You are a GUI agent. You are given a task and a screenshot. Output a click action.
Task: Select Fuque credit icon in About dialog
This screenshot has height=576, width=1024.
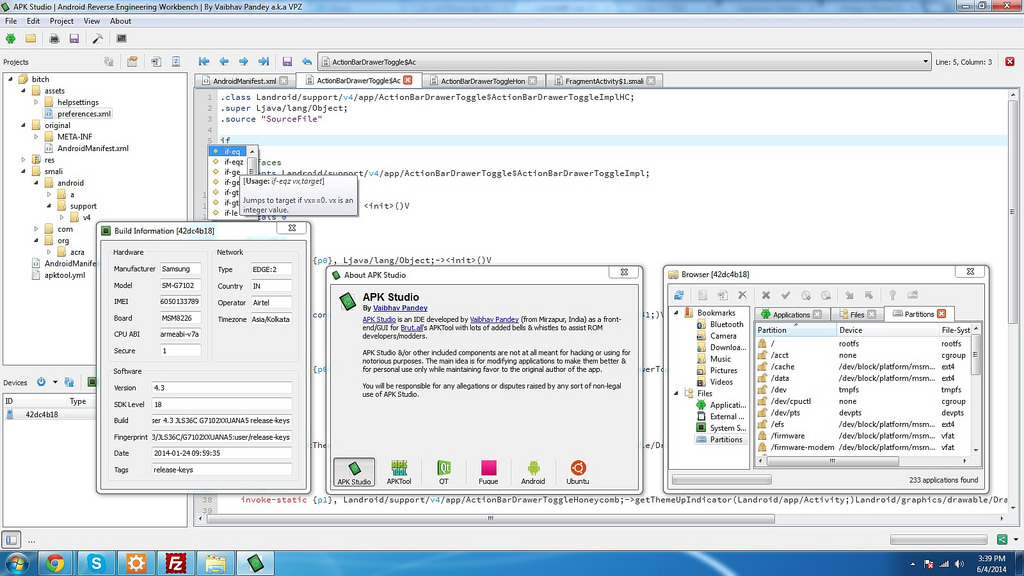pyautogui.click(x=488, y=472)
